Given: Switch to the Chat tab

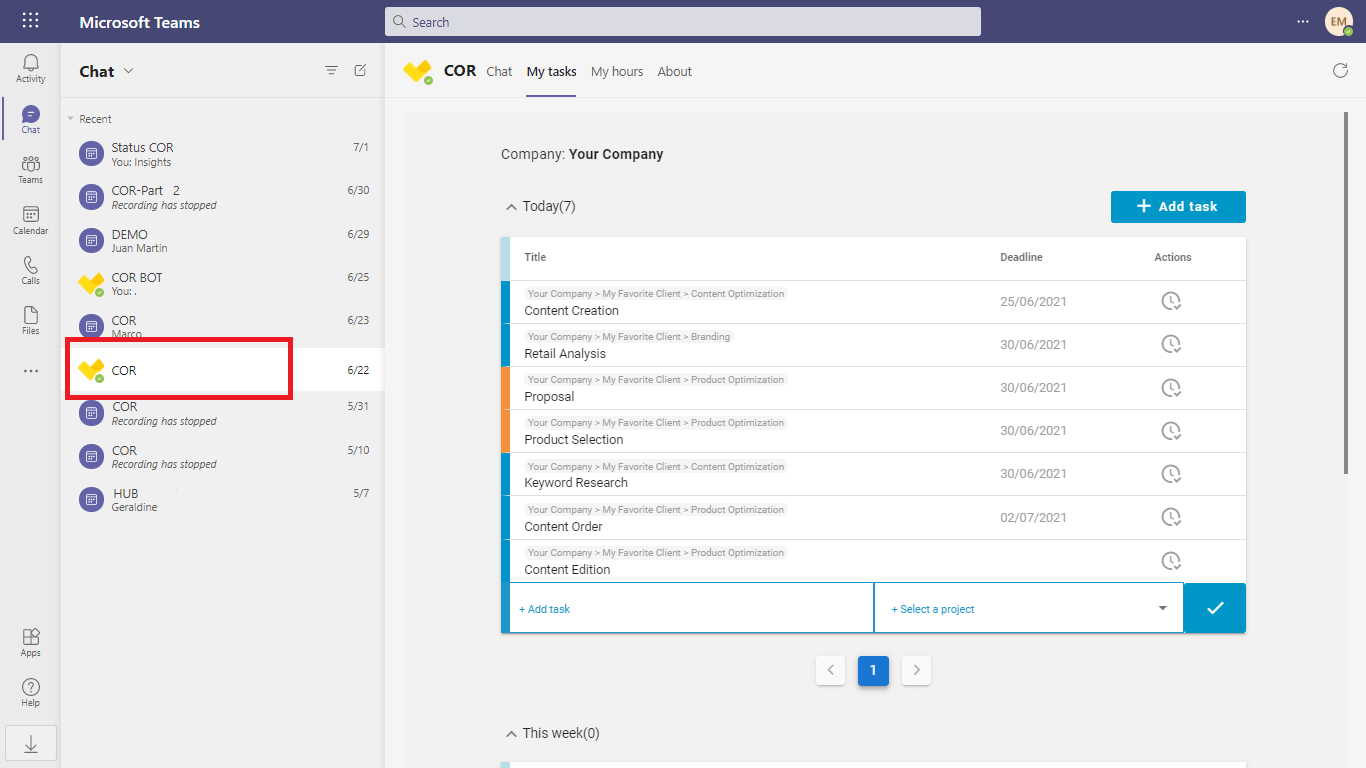Looking at the screenshot, I should click(x=499, y=72).
